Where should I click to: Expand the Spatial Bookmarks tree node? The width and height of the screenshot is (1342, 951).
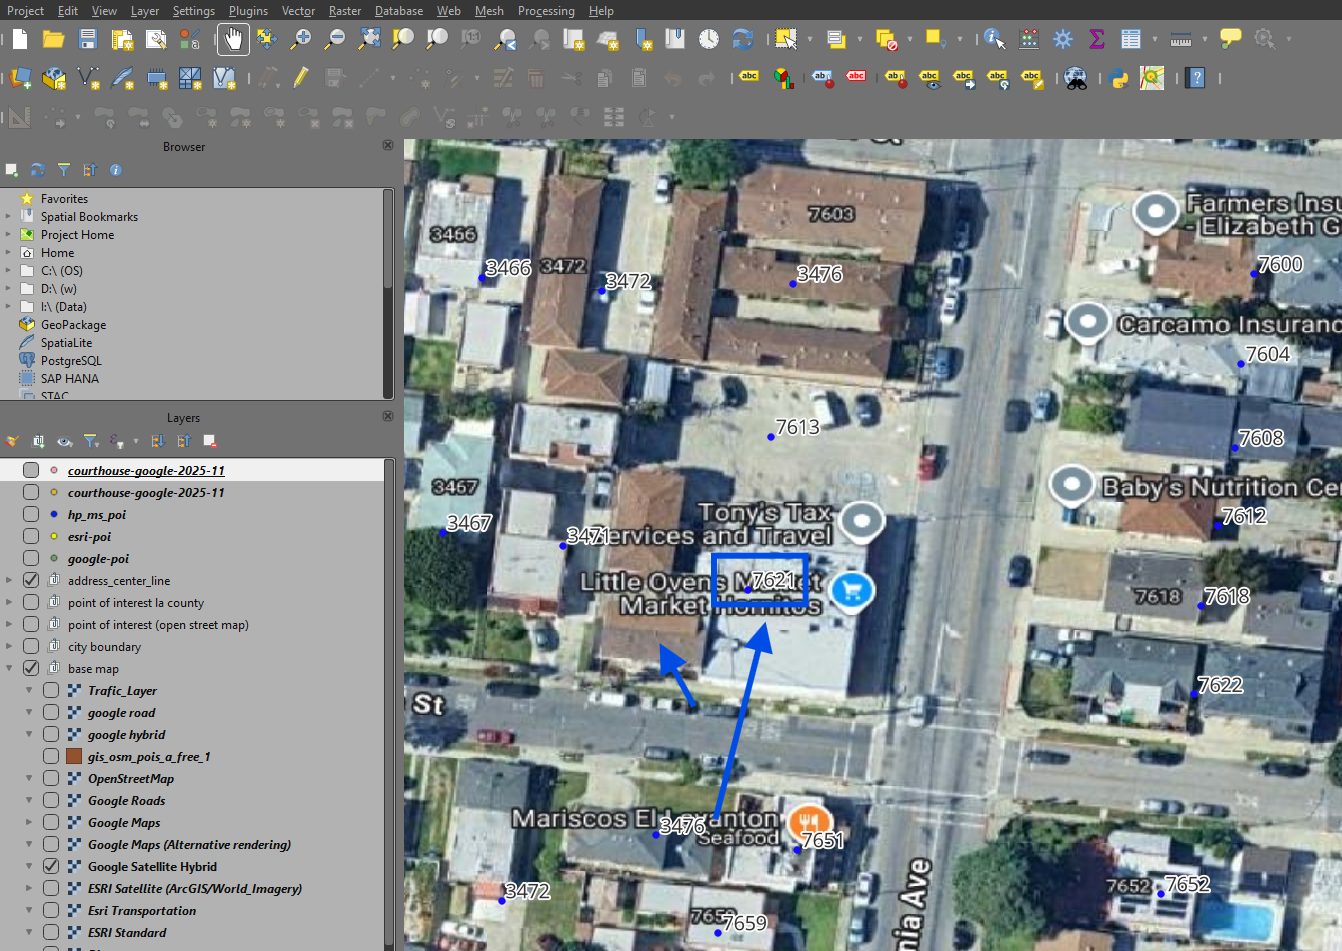click(x=9, y=217)
